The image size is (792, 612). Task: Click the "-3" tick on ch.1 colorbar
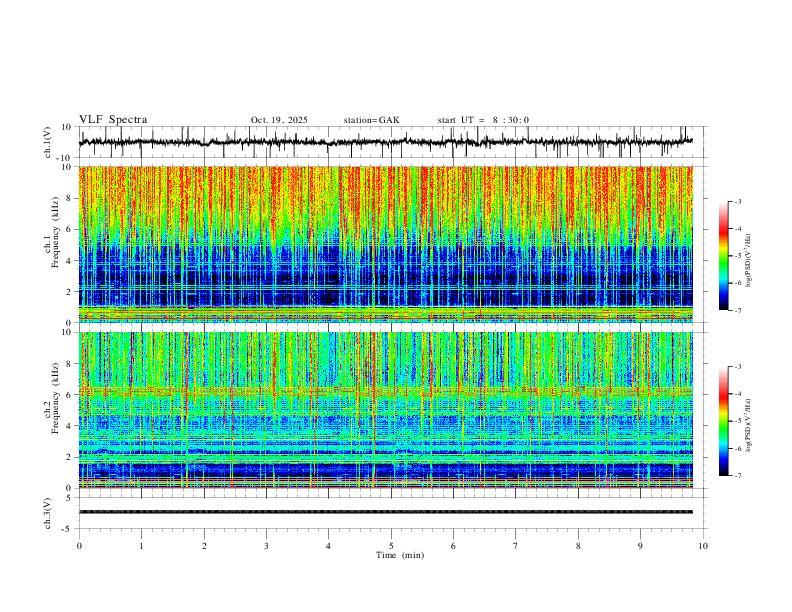[x=737, y=202]
